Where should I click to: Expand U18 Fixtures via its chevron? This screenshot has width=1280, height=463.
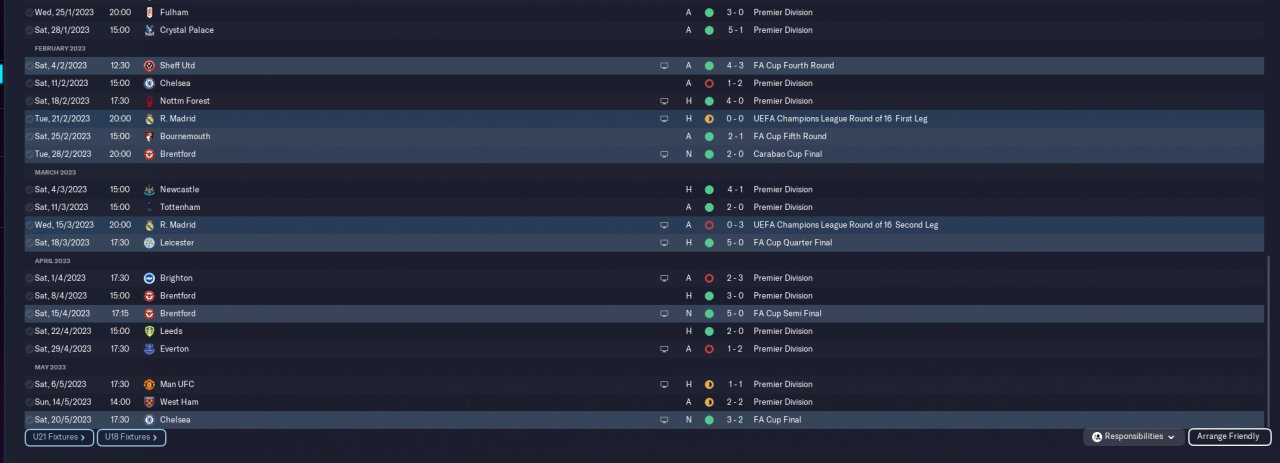155,437
